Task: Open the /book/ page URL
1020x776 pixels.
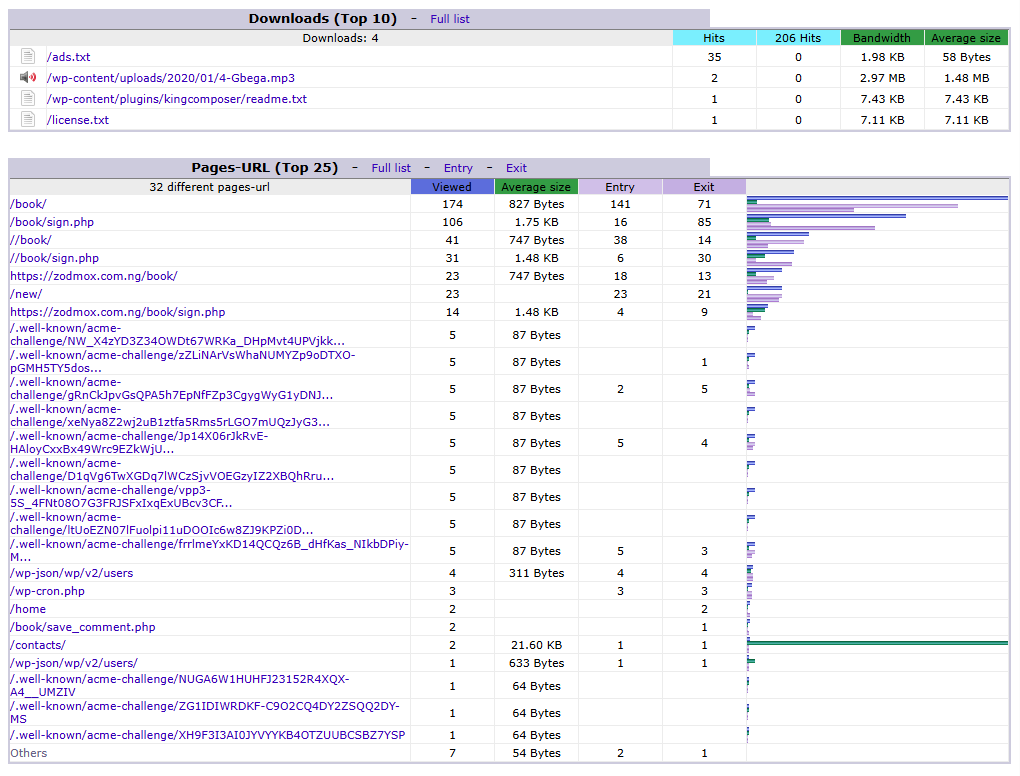Action: 28,204
